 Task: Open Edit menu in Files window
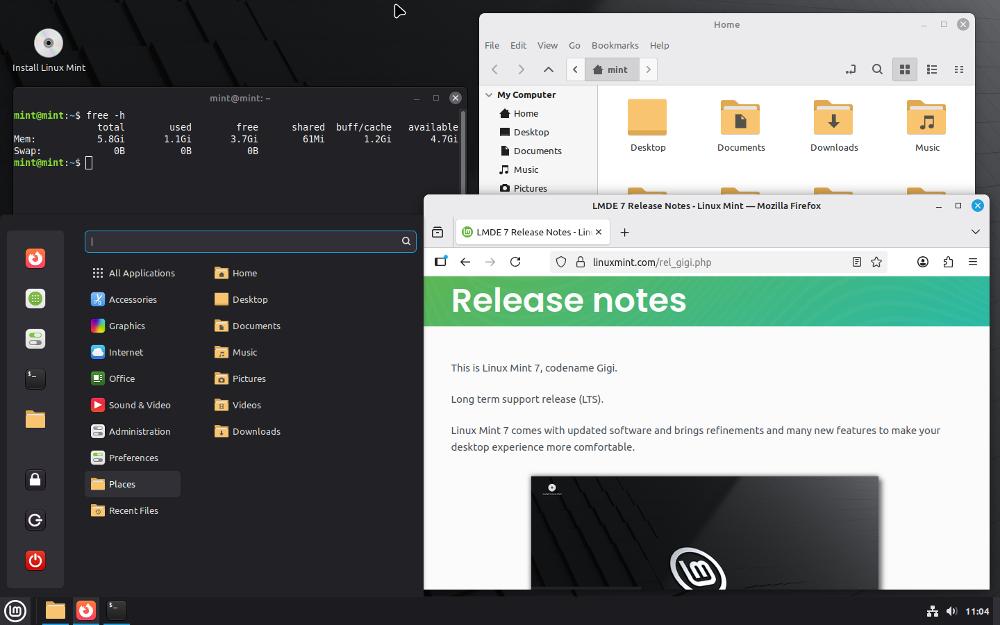[518, 46]
